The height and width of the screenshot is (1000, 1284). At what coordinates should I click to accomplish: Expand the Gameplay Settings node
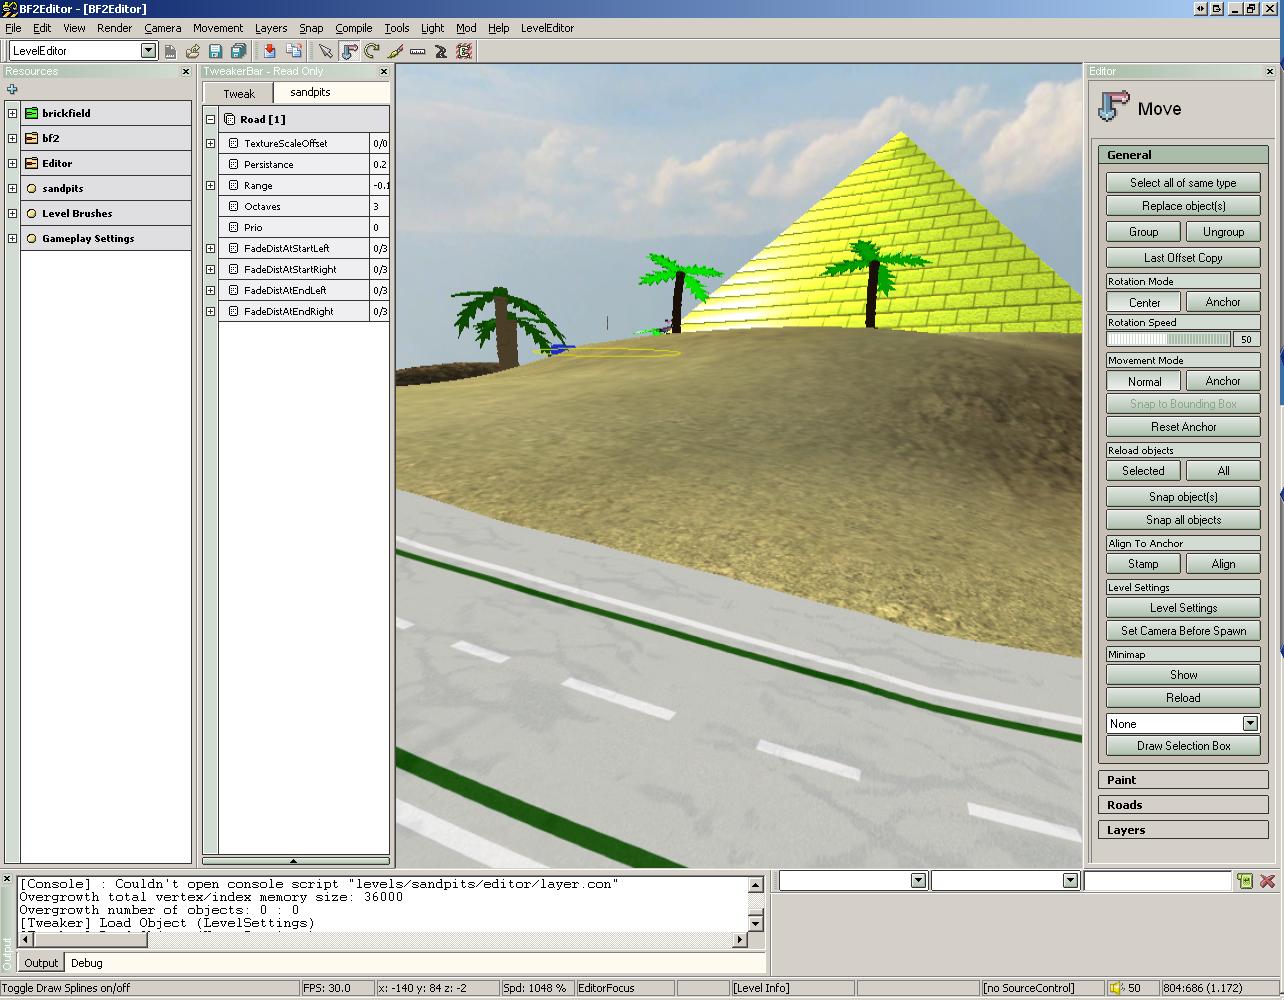[x=12, y=238]
